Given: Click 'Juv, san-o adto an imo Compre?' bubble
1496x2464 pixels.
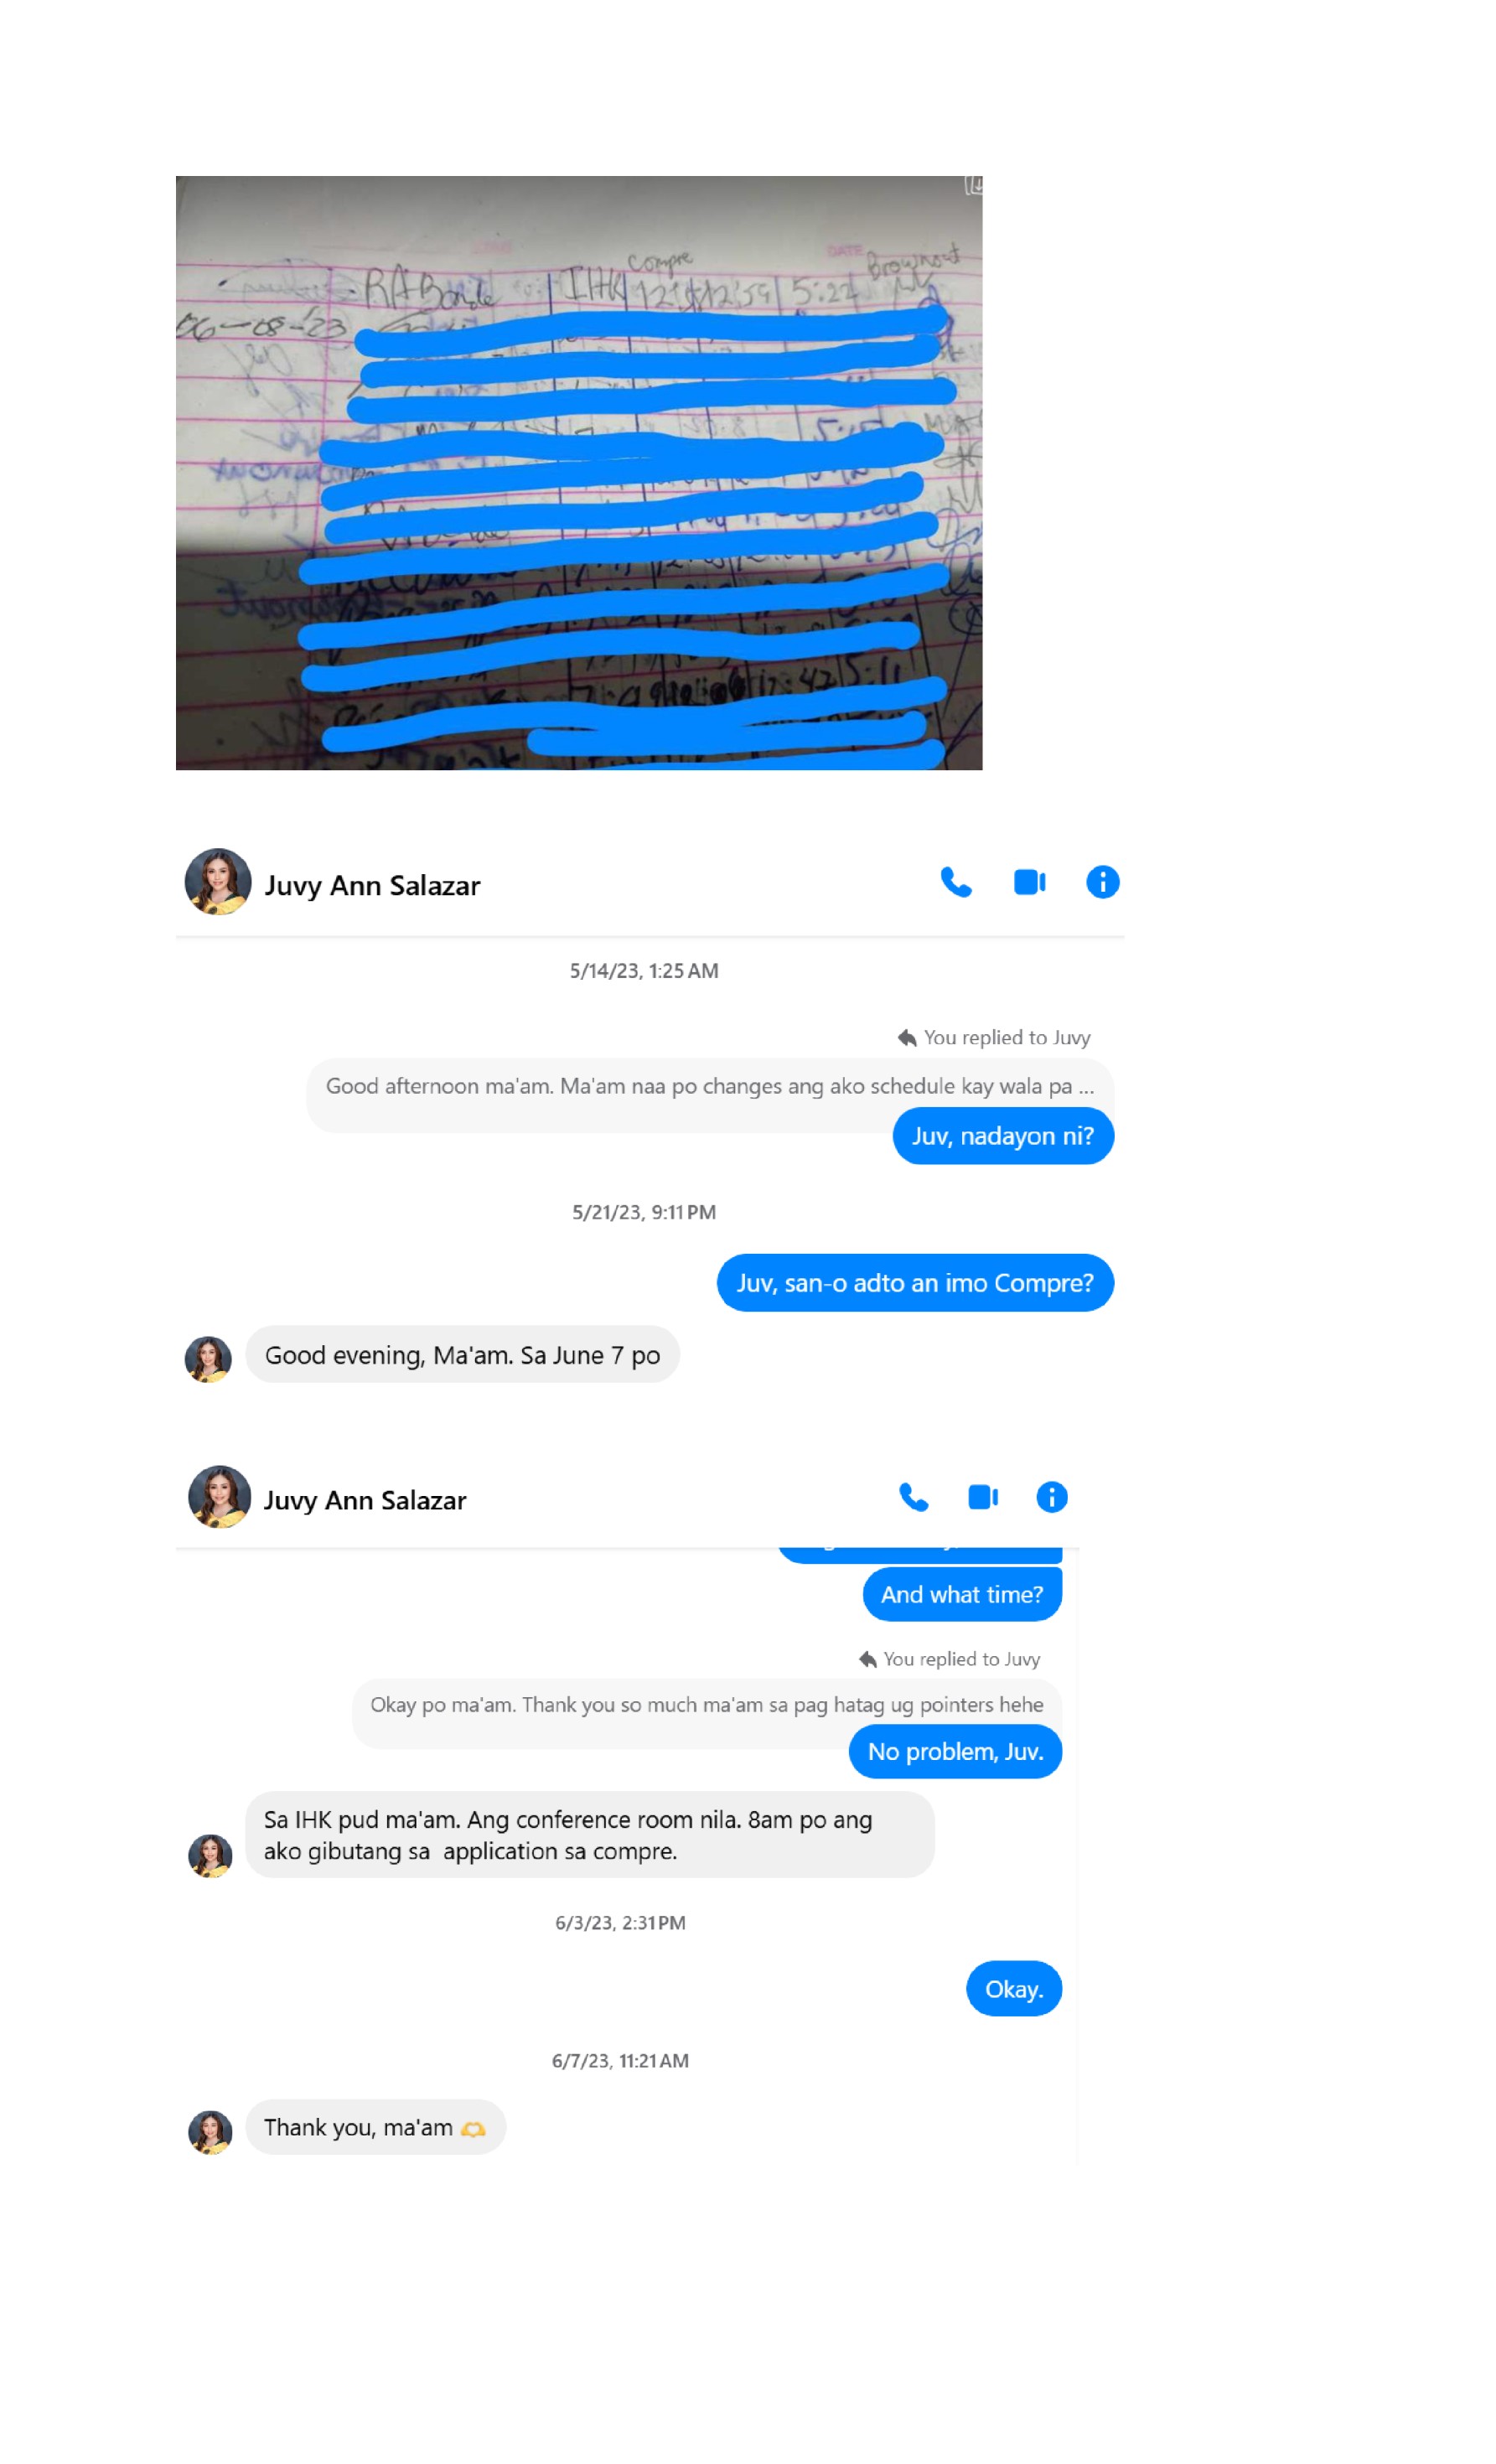Looking at the screenshot, I should tap(915, 1283).
